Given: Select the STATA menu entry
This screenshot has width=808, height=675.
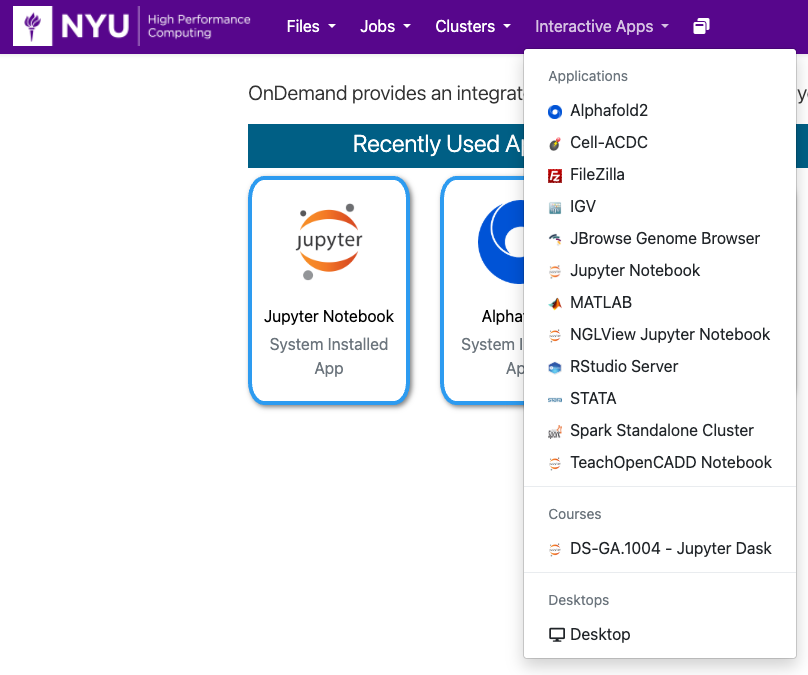Looking at the screenshot, I should [593, 399].
